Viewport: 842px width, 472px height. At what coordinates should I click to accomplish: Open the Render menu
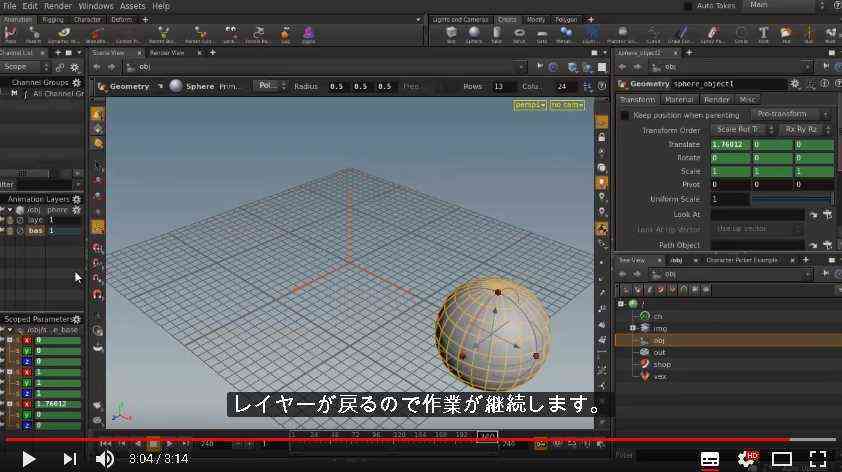pos(57,6)
